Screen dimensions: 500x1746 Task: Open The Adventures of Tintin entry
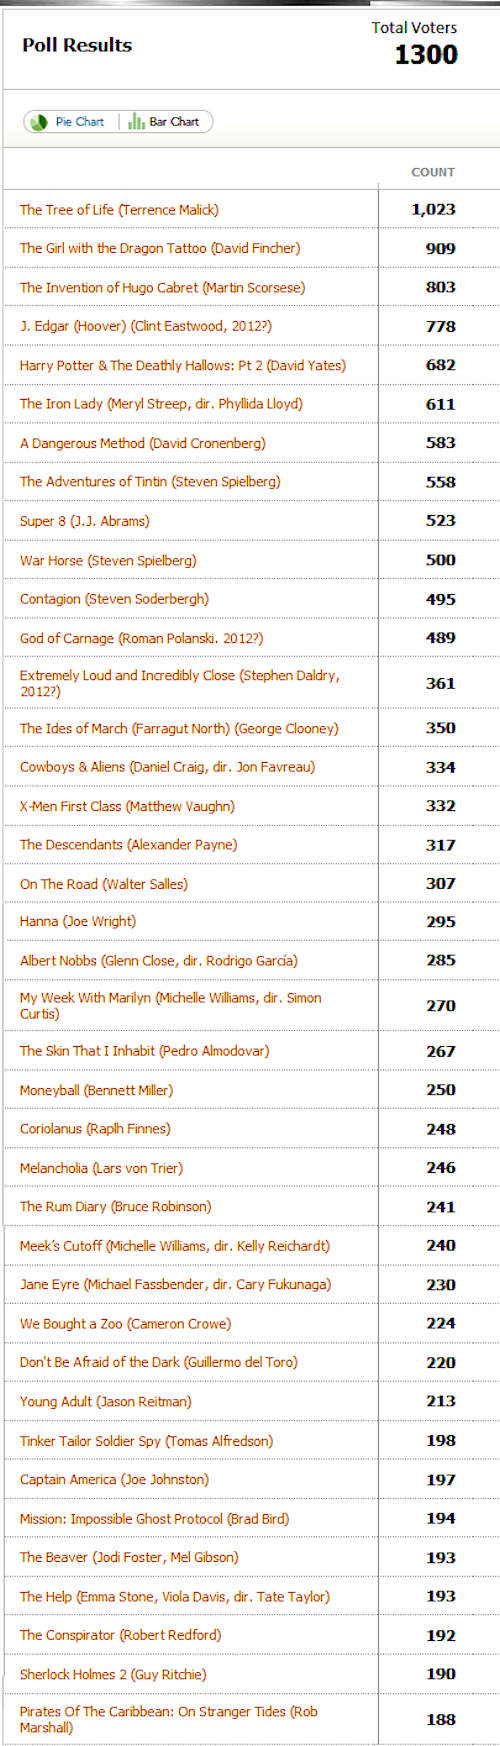coord(150,481)
